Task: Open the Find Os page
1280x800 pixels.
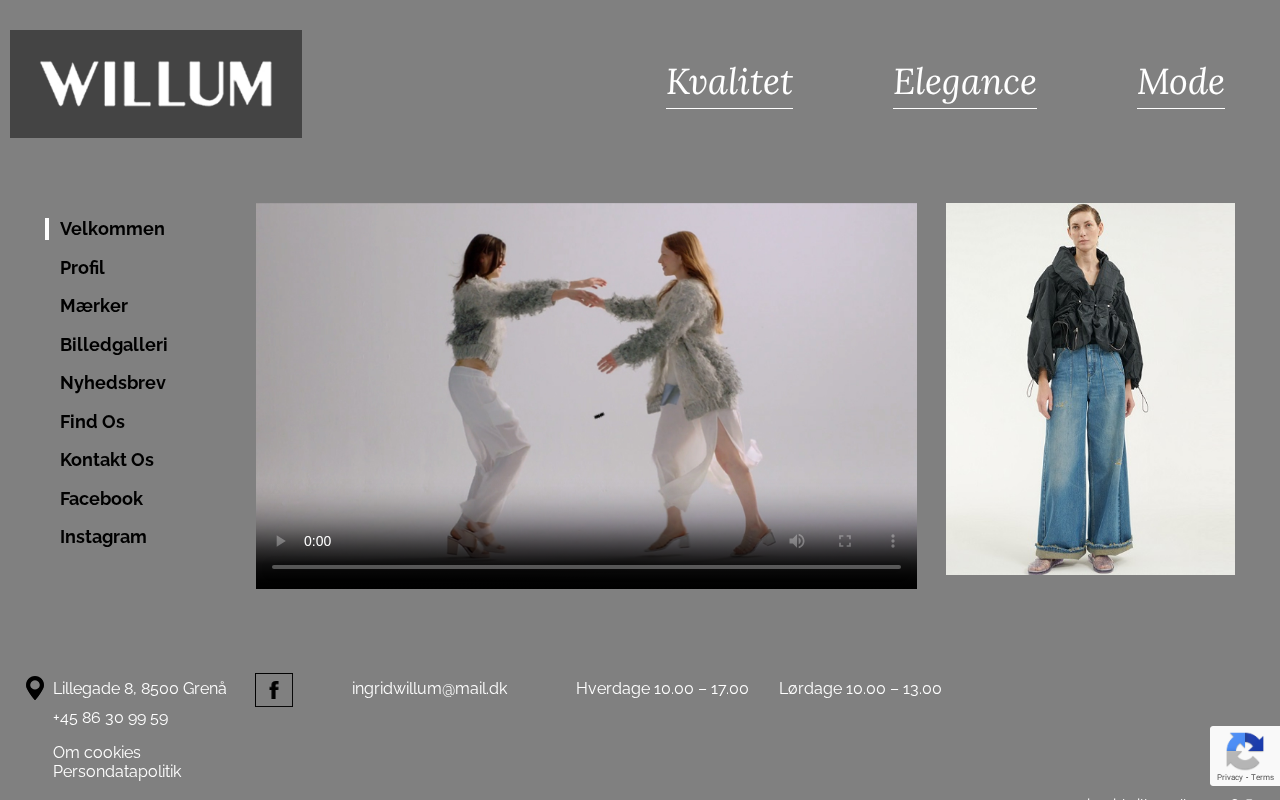Action: point(92,422)
